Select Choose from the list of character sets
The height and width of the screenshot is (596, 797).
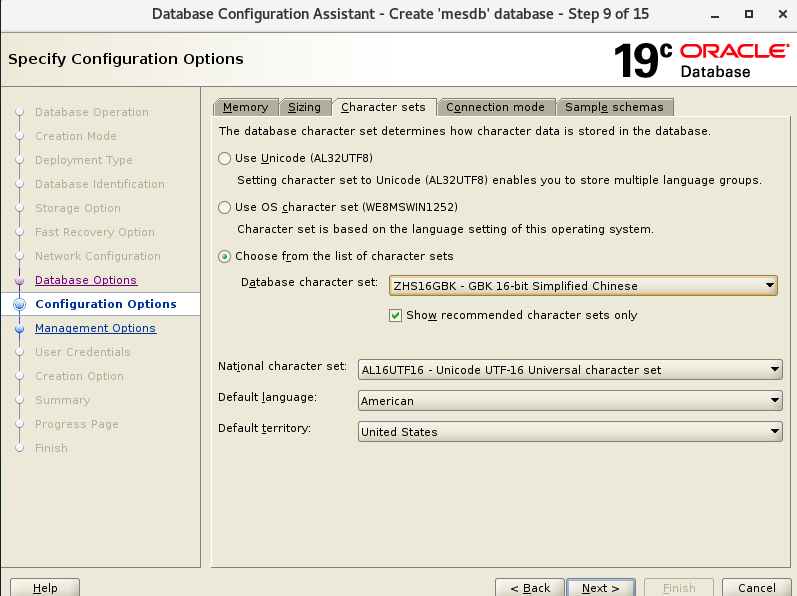225,256
